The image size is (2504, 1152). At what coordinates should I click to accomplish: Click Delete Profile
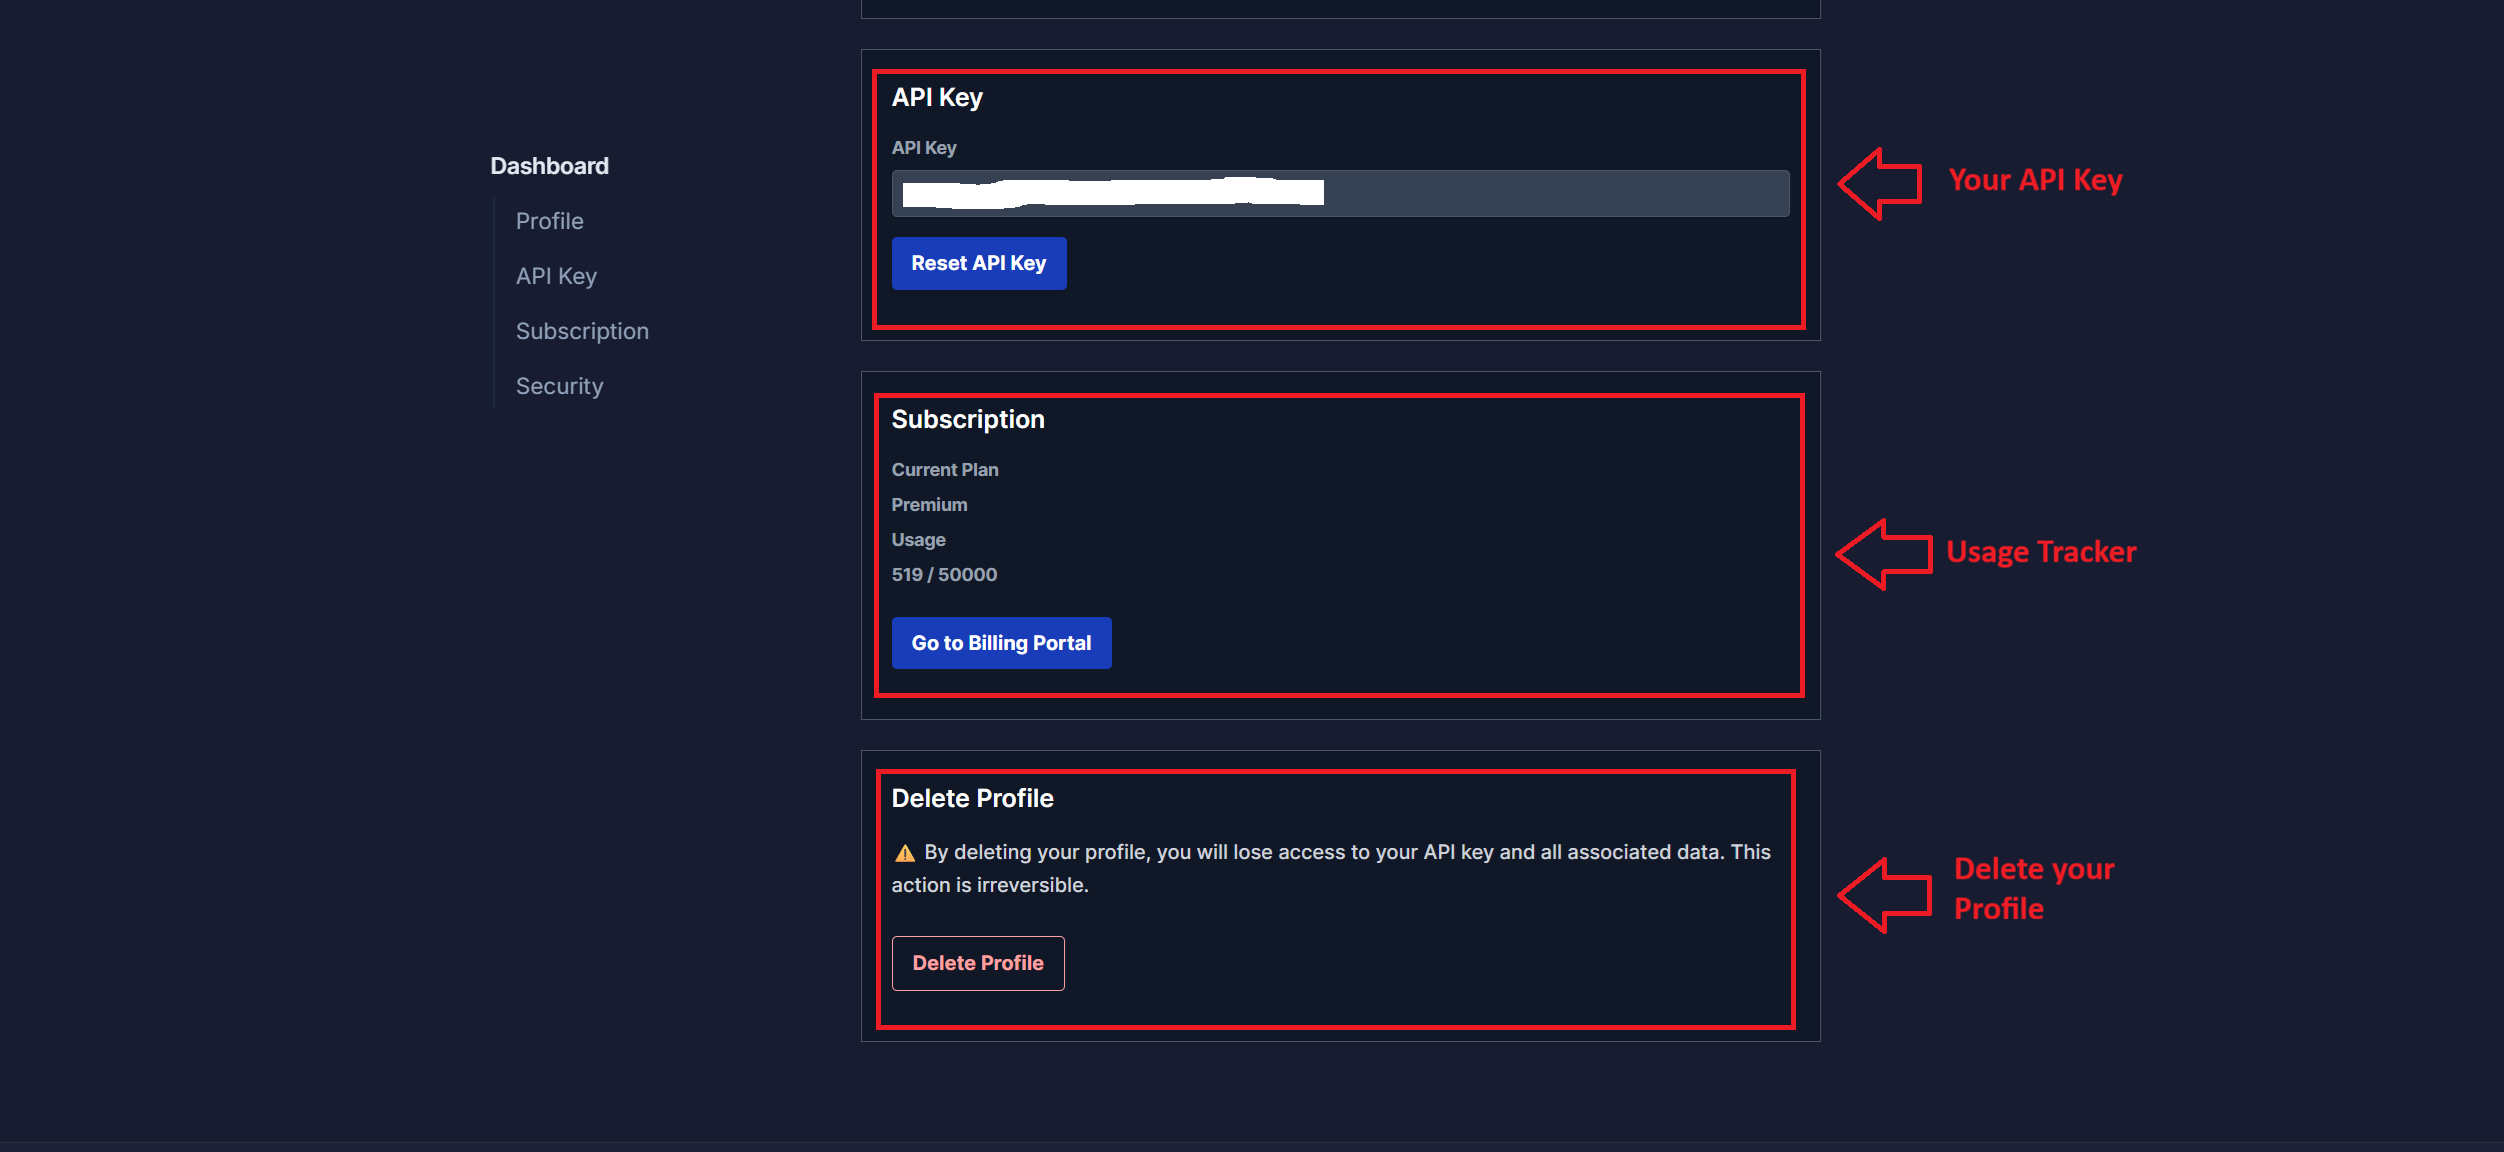[978, 962]
